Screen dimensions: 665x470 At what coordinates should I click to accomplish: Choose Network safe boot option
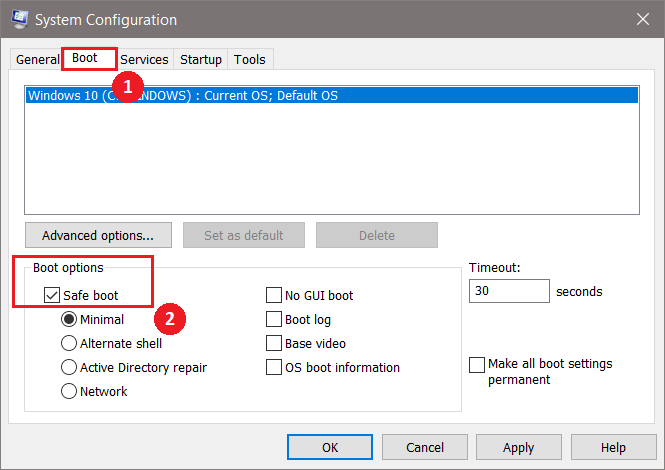coord(69,392)
